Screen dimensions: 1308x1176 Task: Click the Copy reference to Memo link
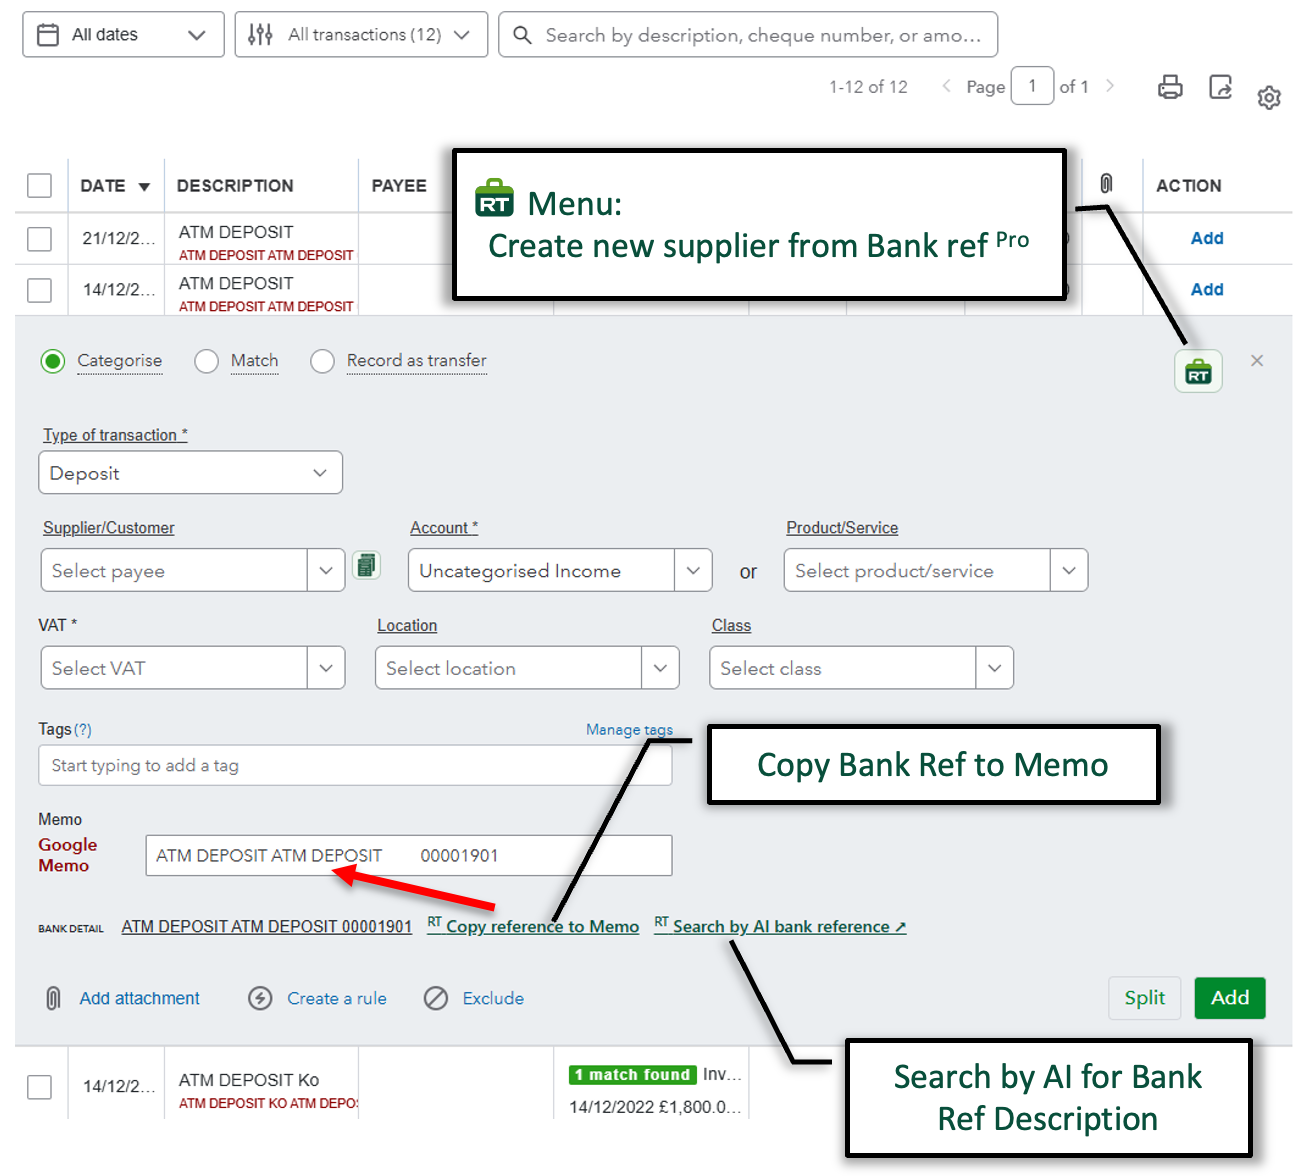point(533,926)
